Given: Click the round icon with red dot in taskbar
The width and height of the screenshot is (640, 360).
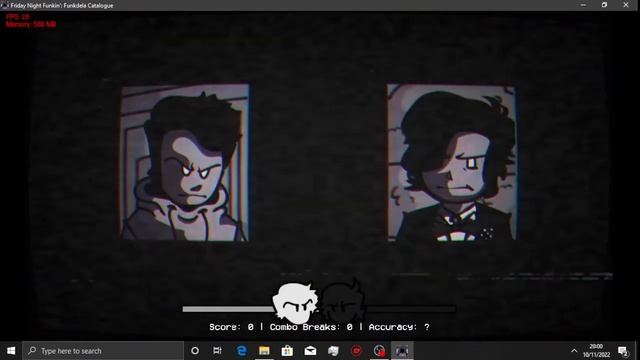Looking at the screenshot, I should (379, 351).
